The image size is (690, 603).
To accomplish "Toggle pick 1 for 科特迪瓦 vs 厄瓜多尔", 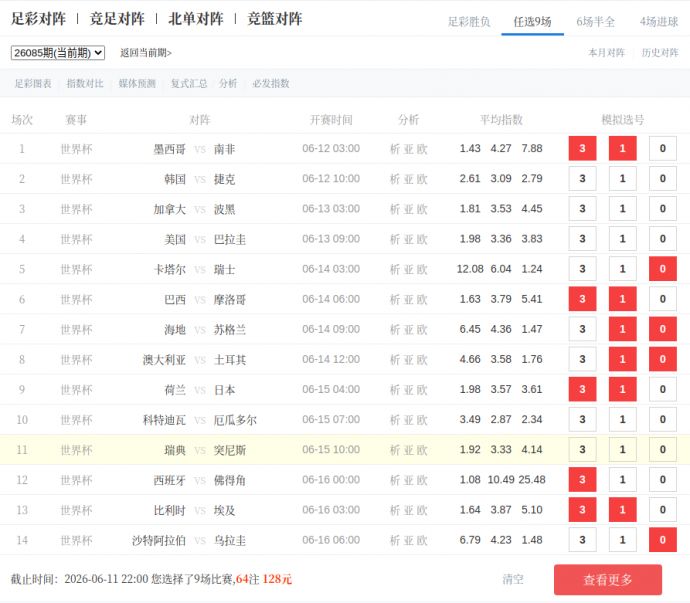I will click(x=622, y=419).
